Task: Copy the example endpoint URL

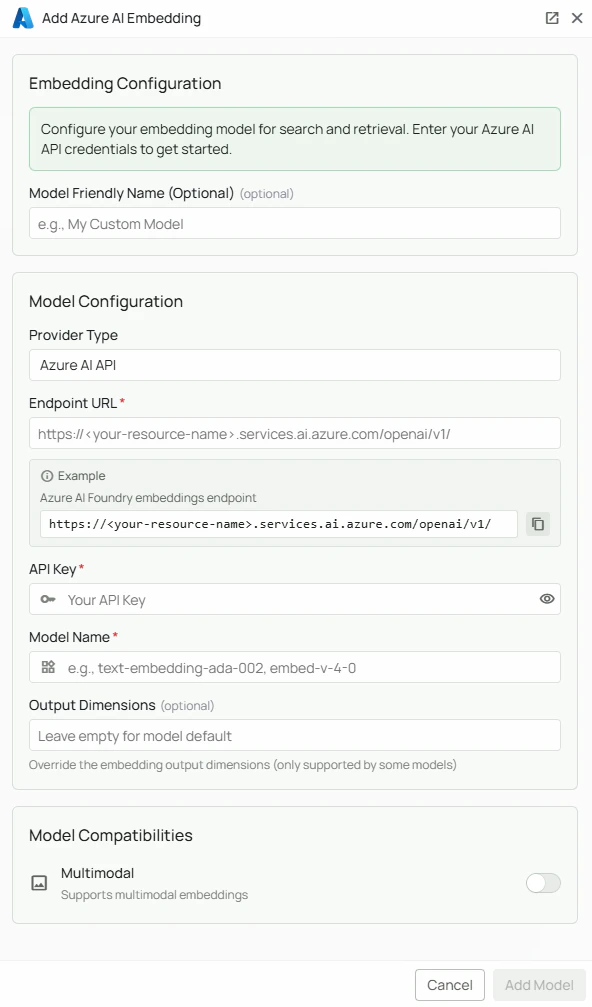Action: (x=537, y=524)
